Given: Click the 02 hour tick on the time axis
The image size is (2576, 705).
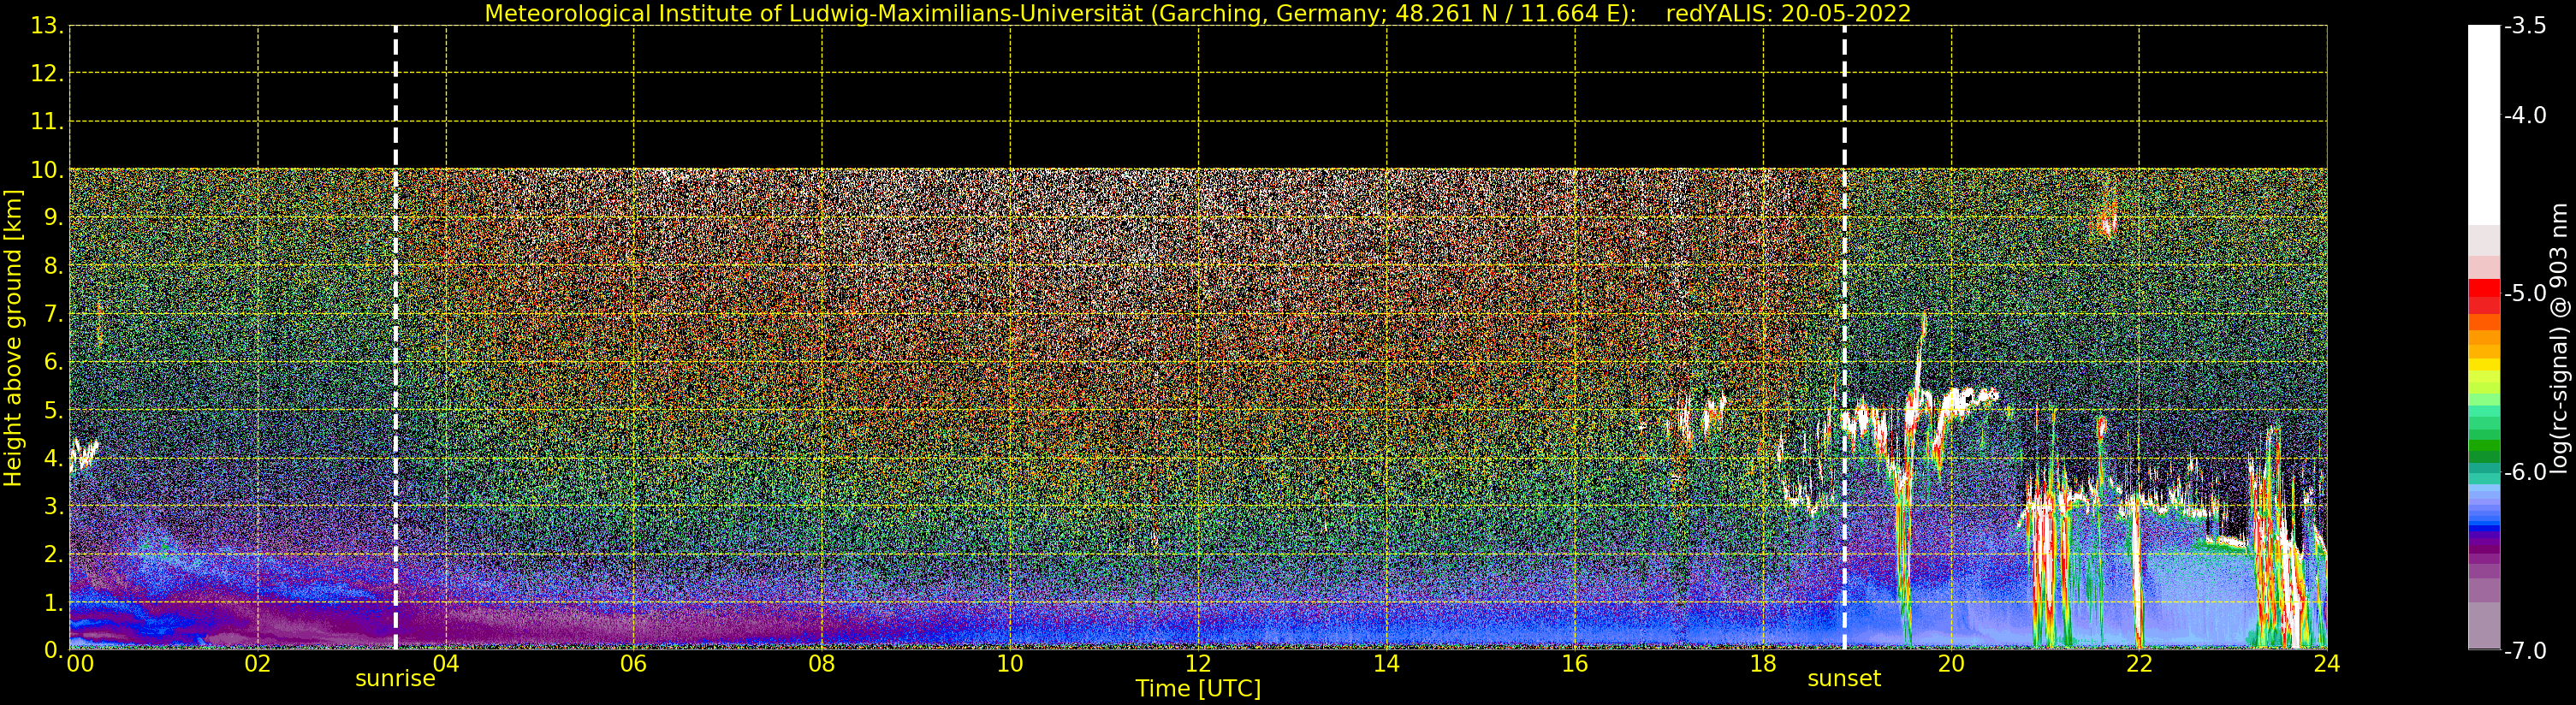Looking at the screenshot, I should coord(258,664).
